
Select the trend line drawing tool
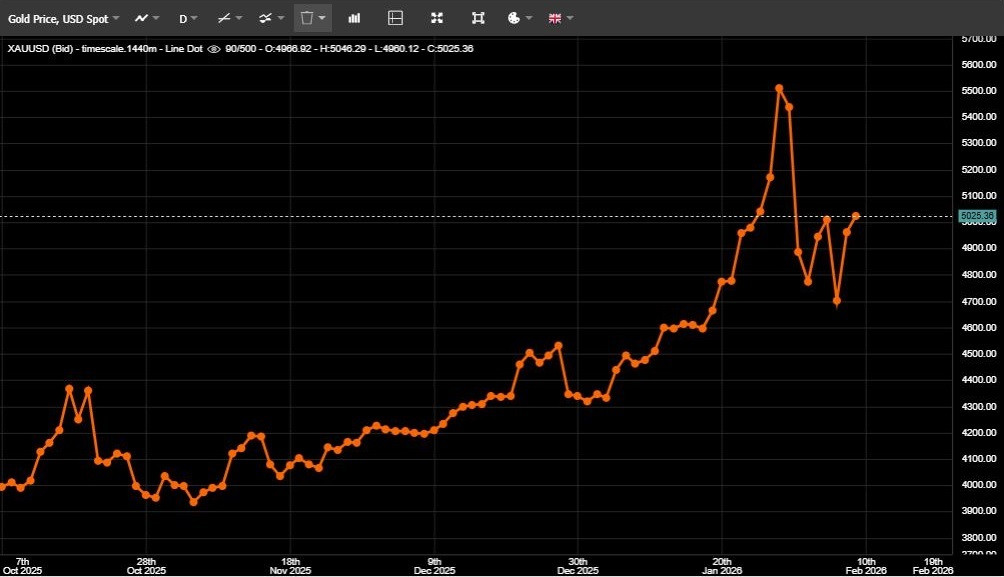pyautogui.click(x=225, y=18)
